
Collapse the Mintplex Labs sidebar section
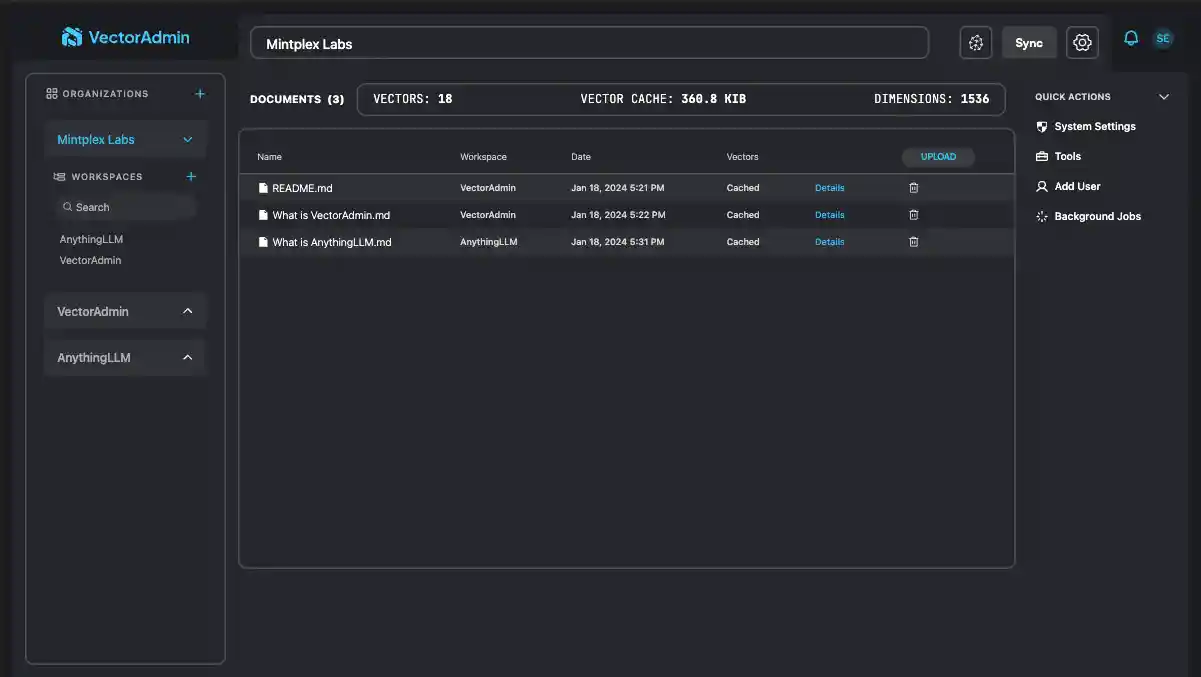[x=187, y=139]
